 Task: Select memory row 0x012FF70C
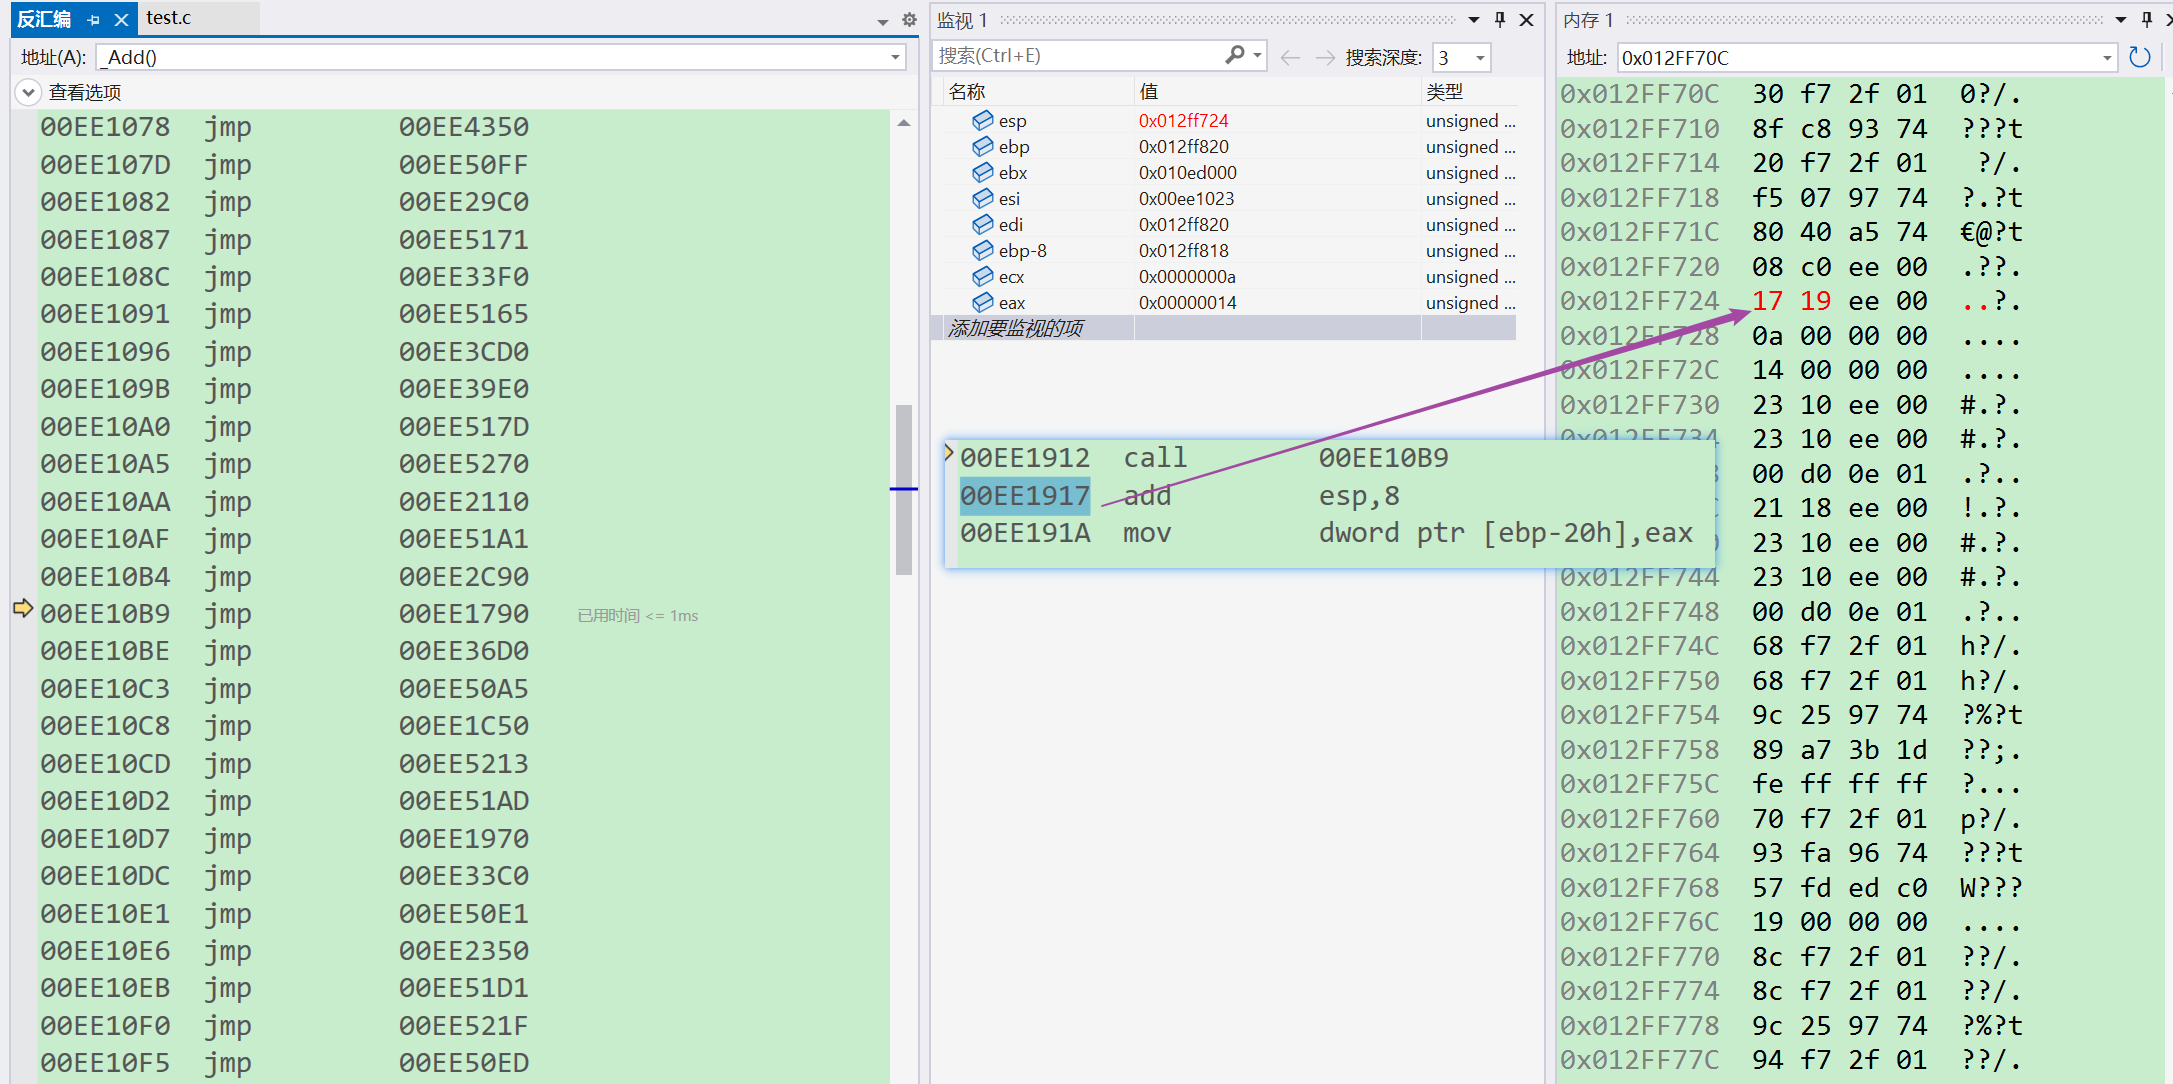[1790, 94]
